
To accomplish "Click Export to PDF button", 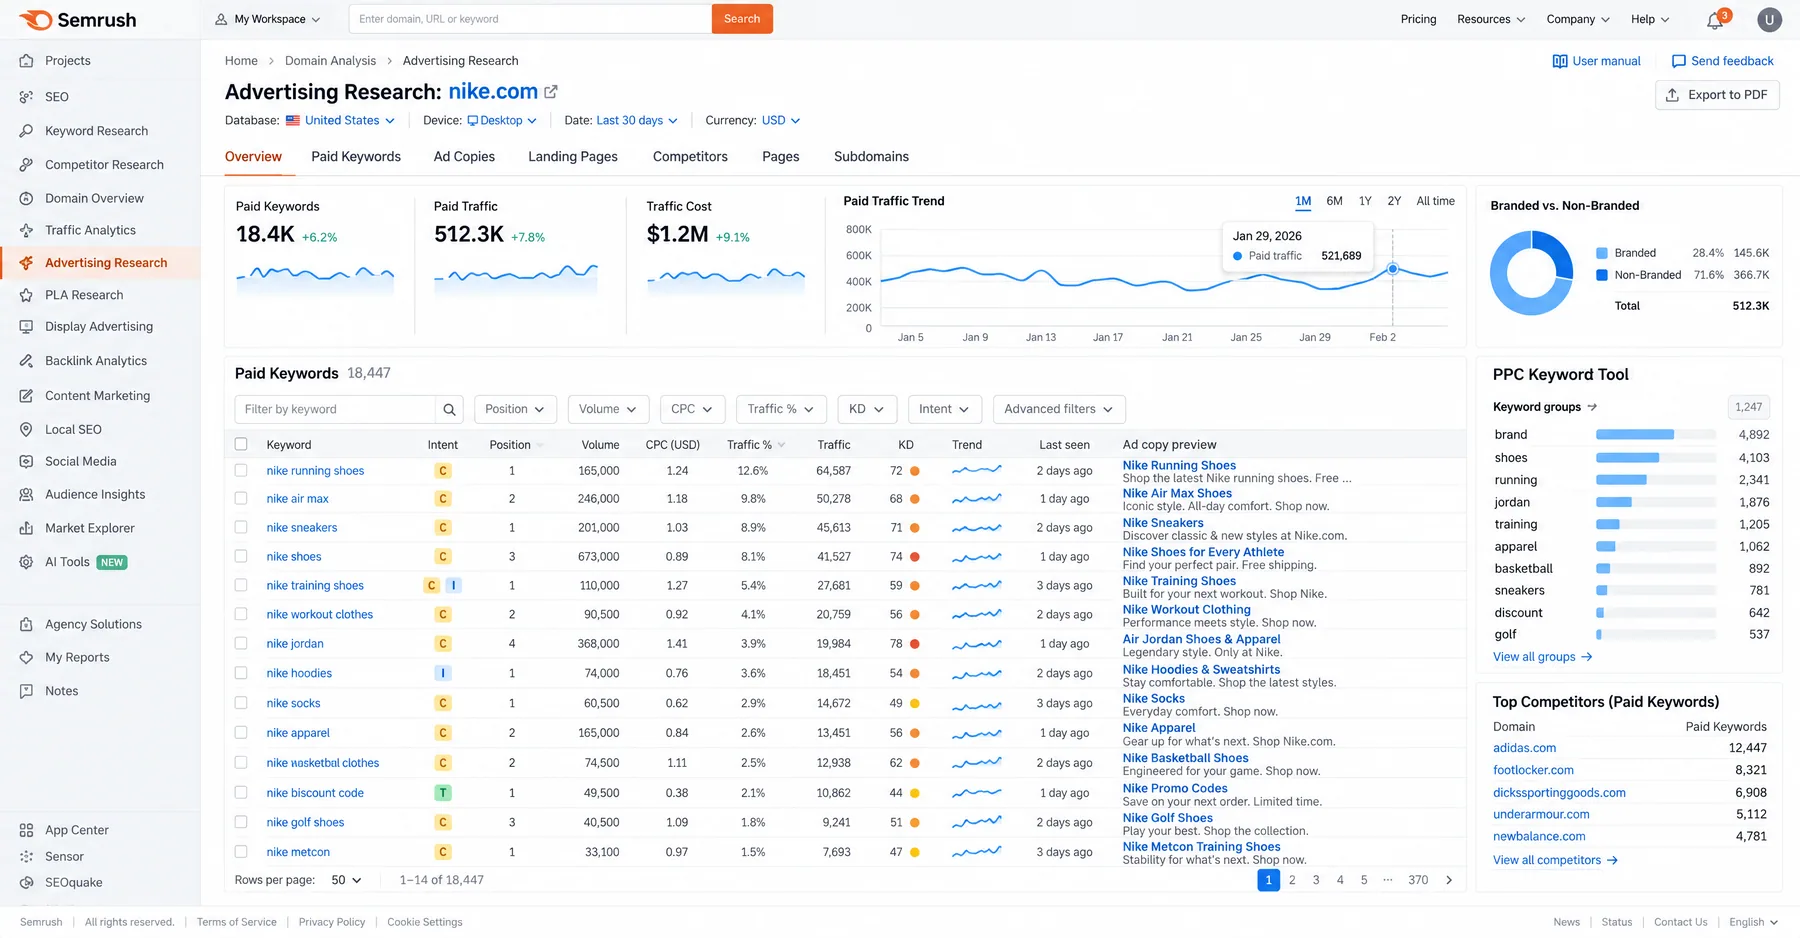I will point(1717,95).
